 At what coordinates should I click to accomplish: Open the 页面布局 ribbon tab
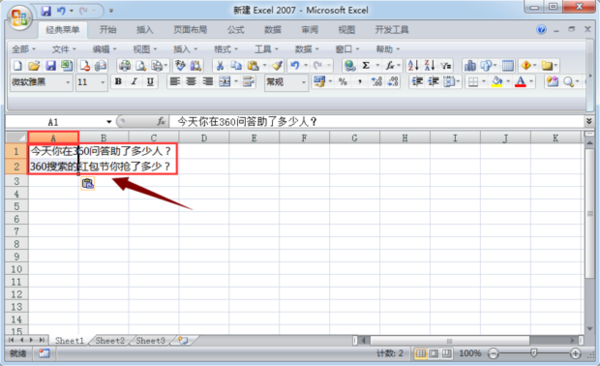click(x=190, y=29)
